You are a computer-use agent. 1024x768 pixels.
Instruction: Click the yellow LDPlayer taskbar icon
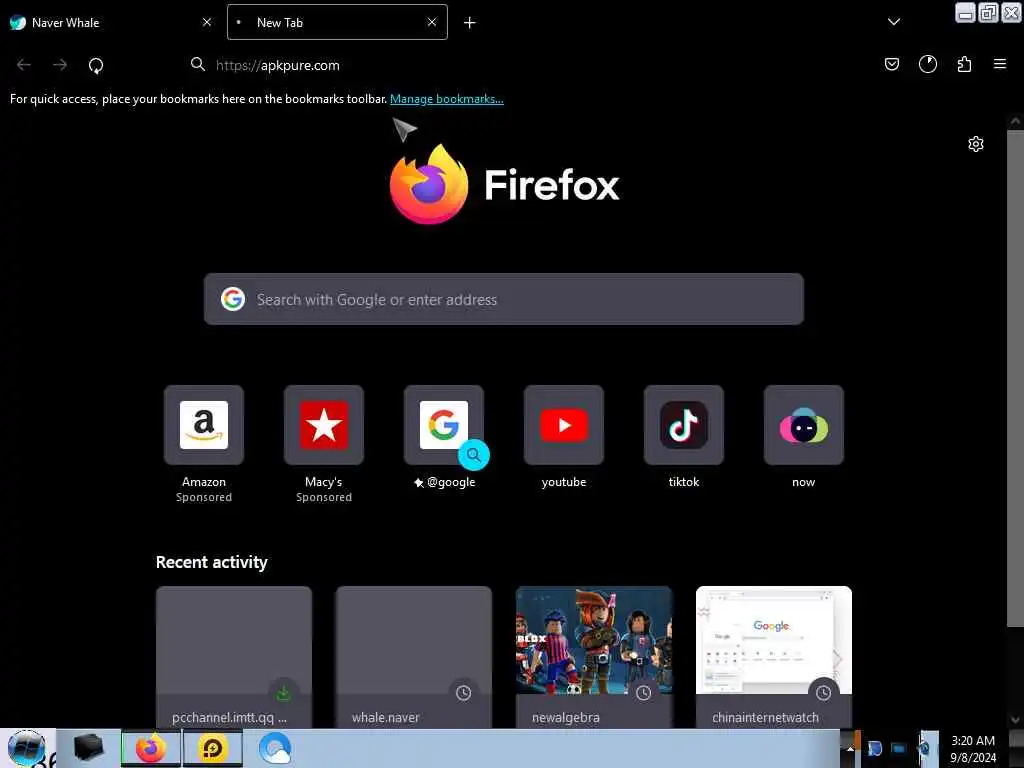[x=213, y=748]
